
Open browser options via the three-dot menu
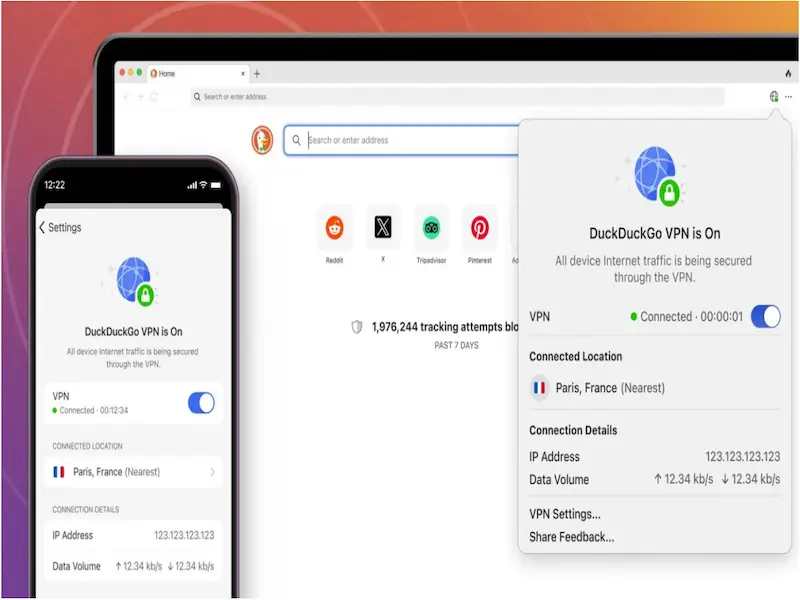[x=789, y=96]
